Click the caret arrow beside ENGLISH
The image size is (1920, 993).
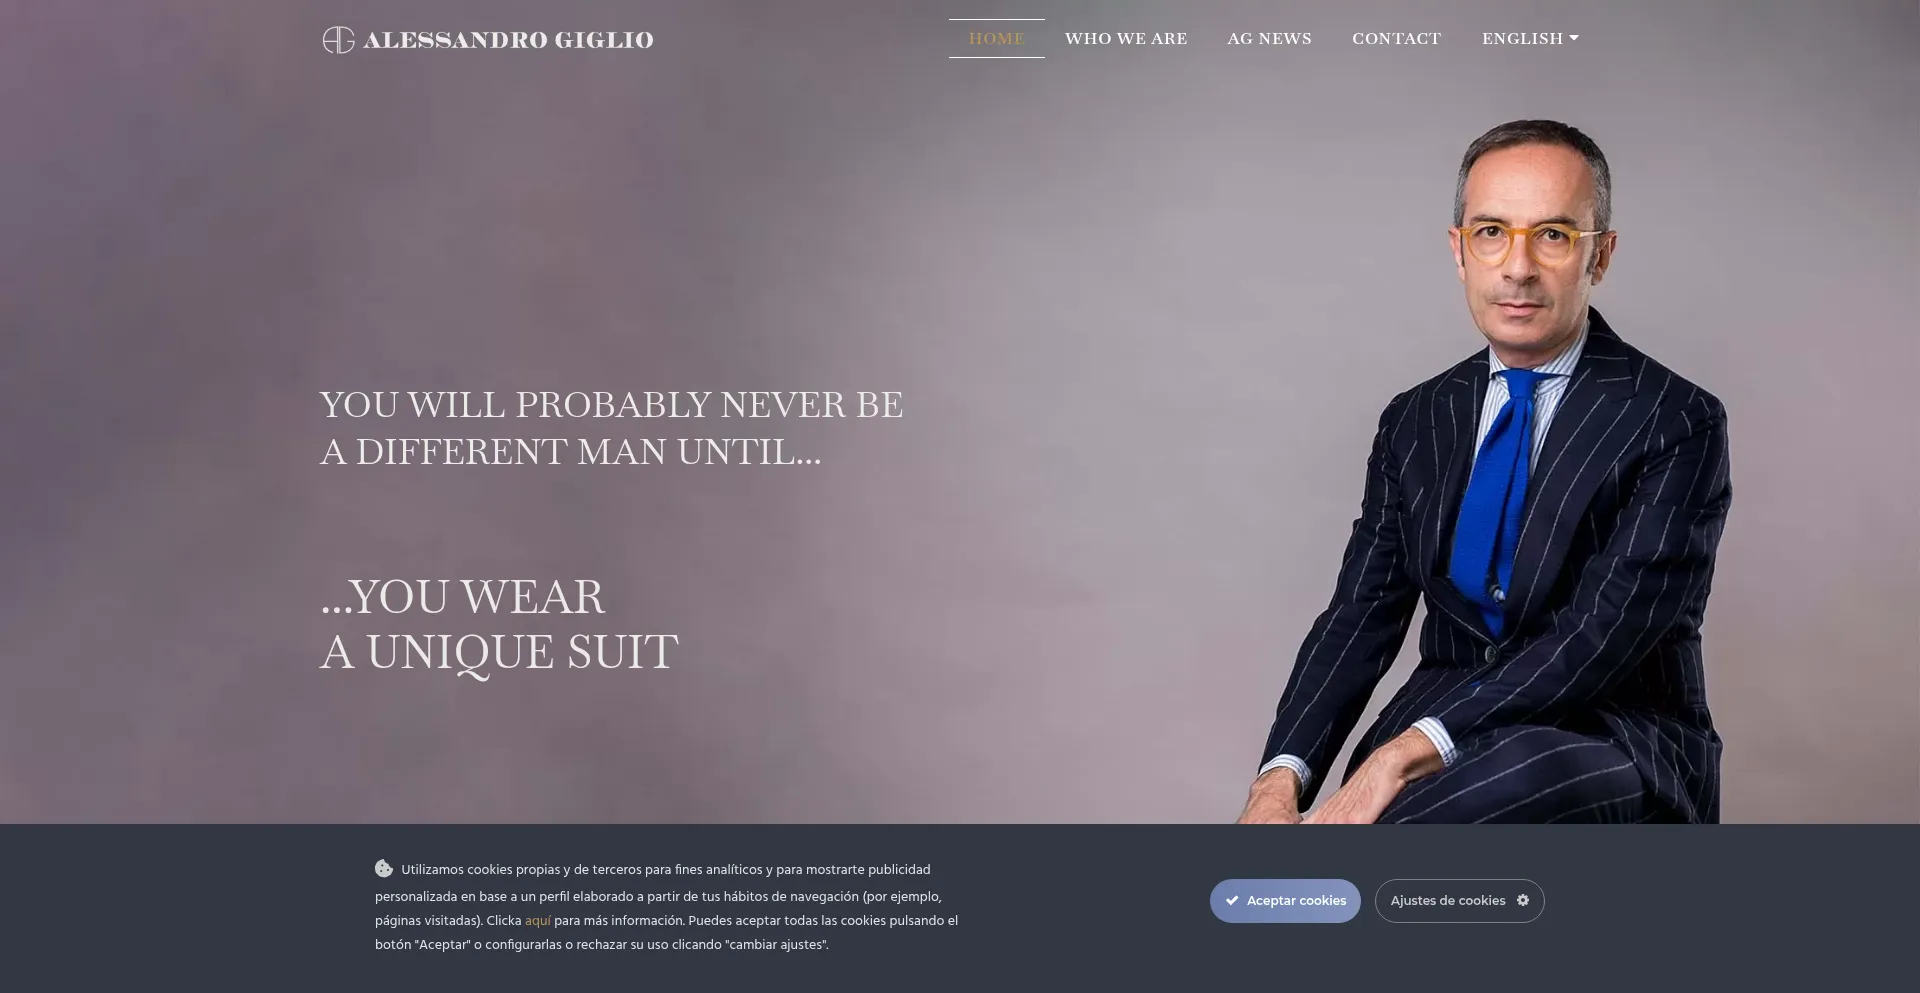(x=1574, y=38)
